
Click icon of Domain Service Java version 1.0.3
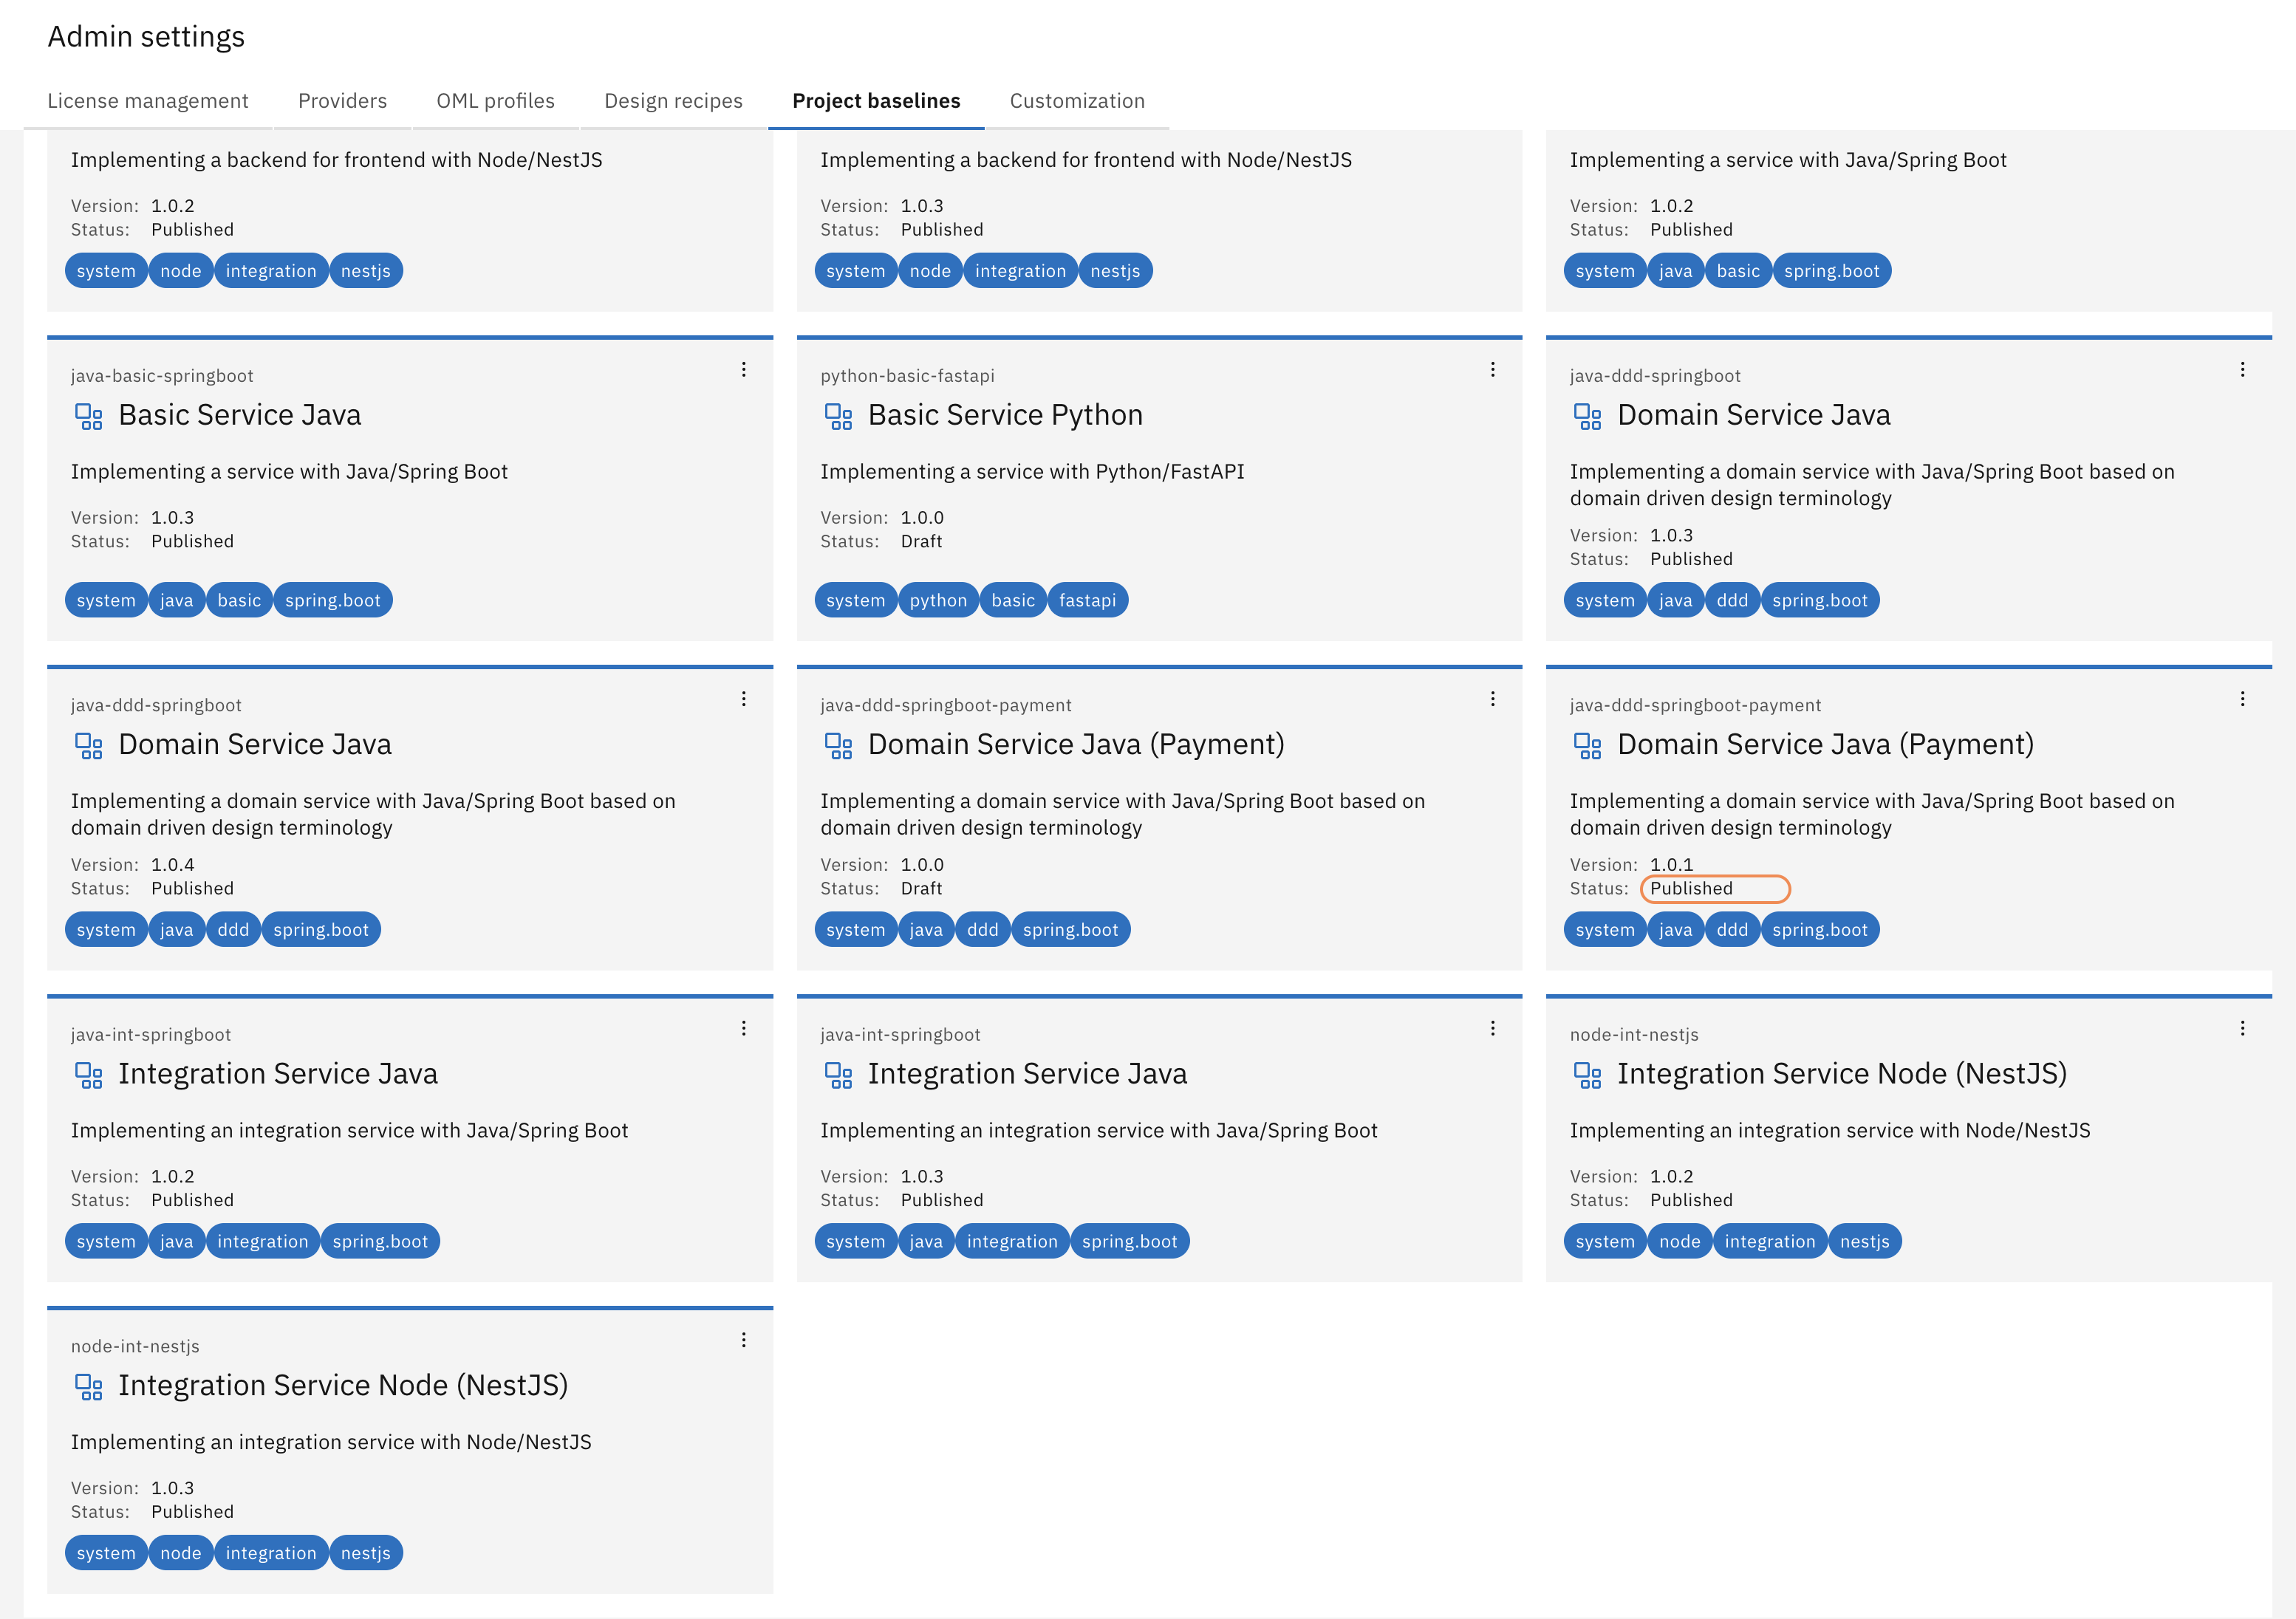point(1587,416)
